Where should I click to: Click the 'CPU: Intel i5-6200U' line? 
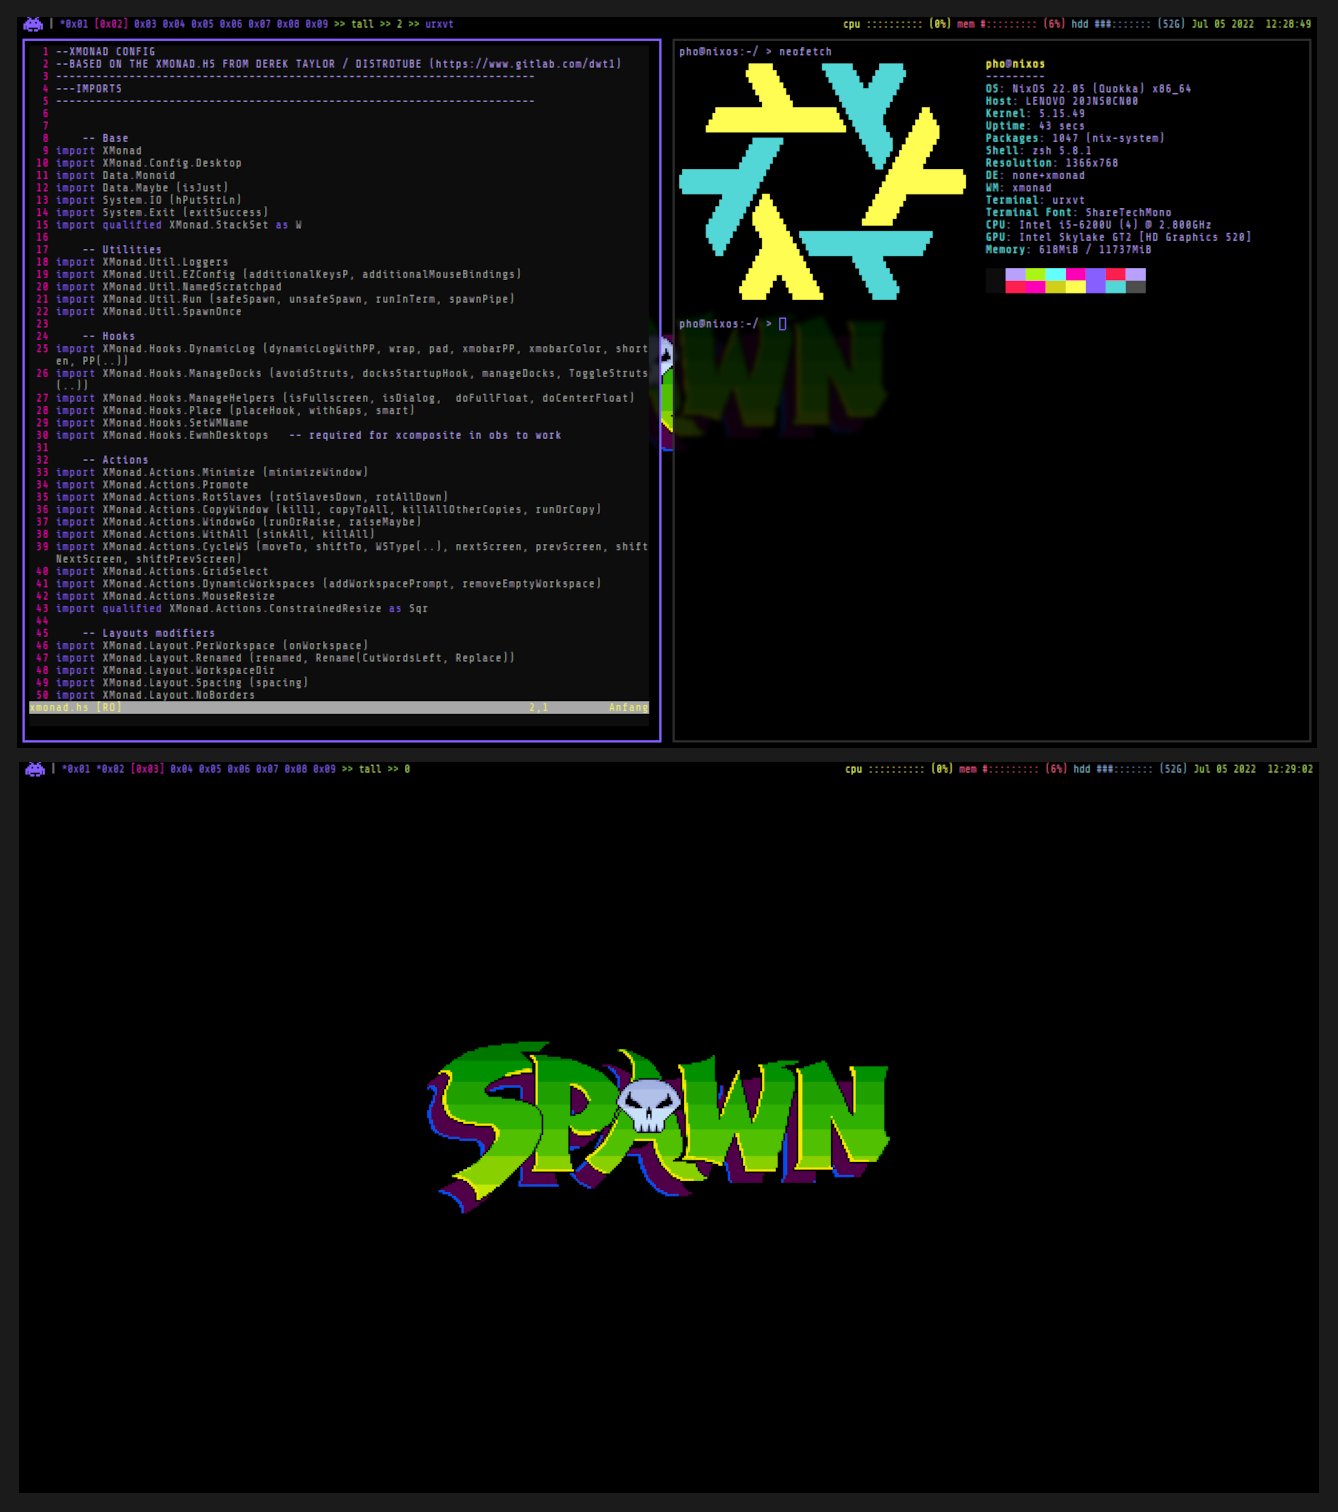point(1098,225)
